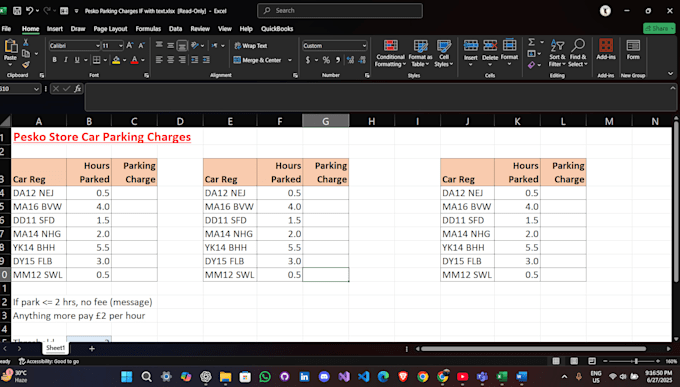Click the Fill Color yellow swatch
The height and width of the screenshot is (387, 680).
(x=116, y=60)
